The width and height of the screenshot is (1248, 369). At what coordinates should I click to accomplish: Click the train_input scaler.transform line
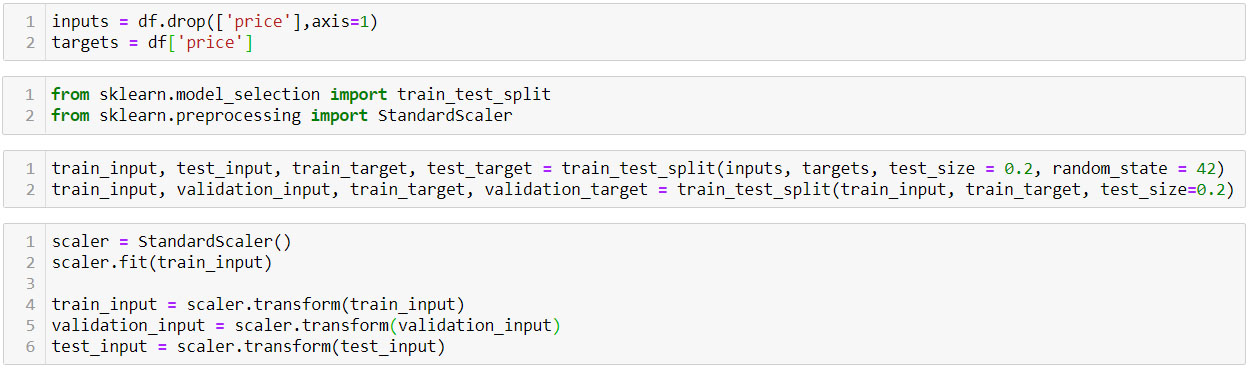pyautogui.click(x=258, y=304)
